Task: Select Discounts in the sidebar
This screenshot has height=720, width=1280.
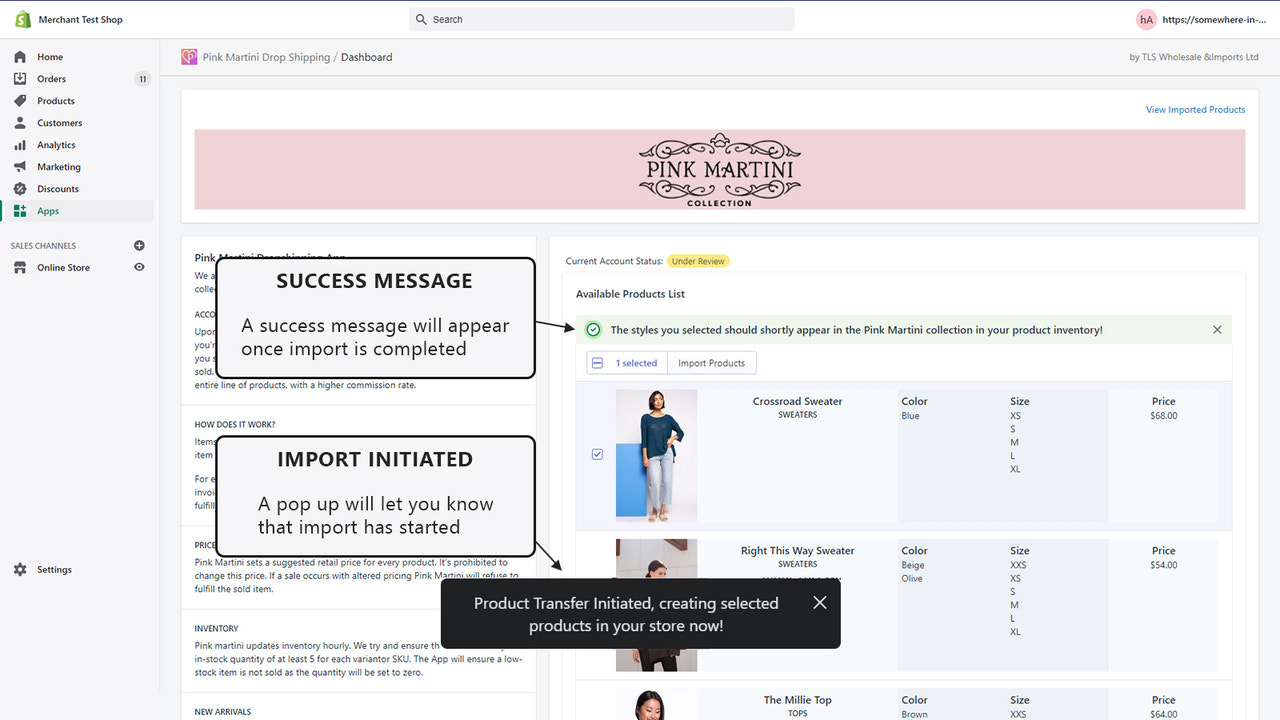Action: [55, 188]
